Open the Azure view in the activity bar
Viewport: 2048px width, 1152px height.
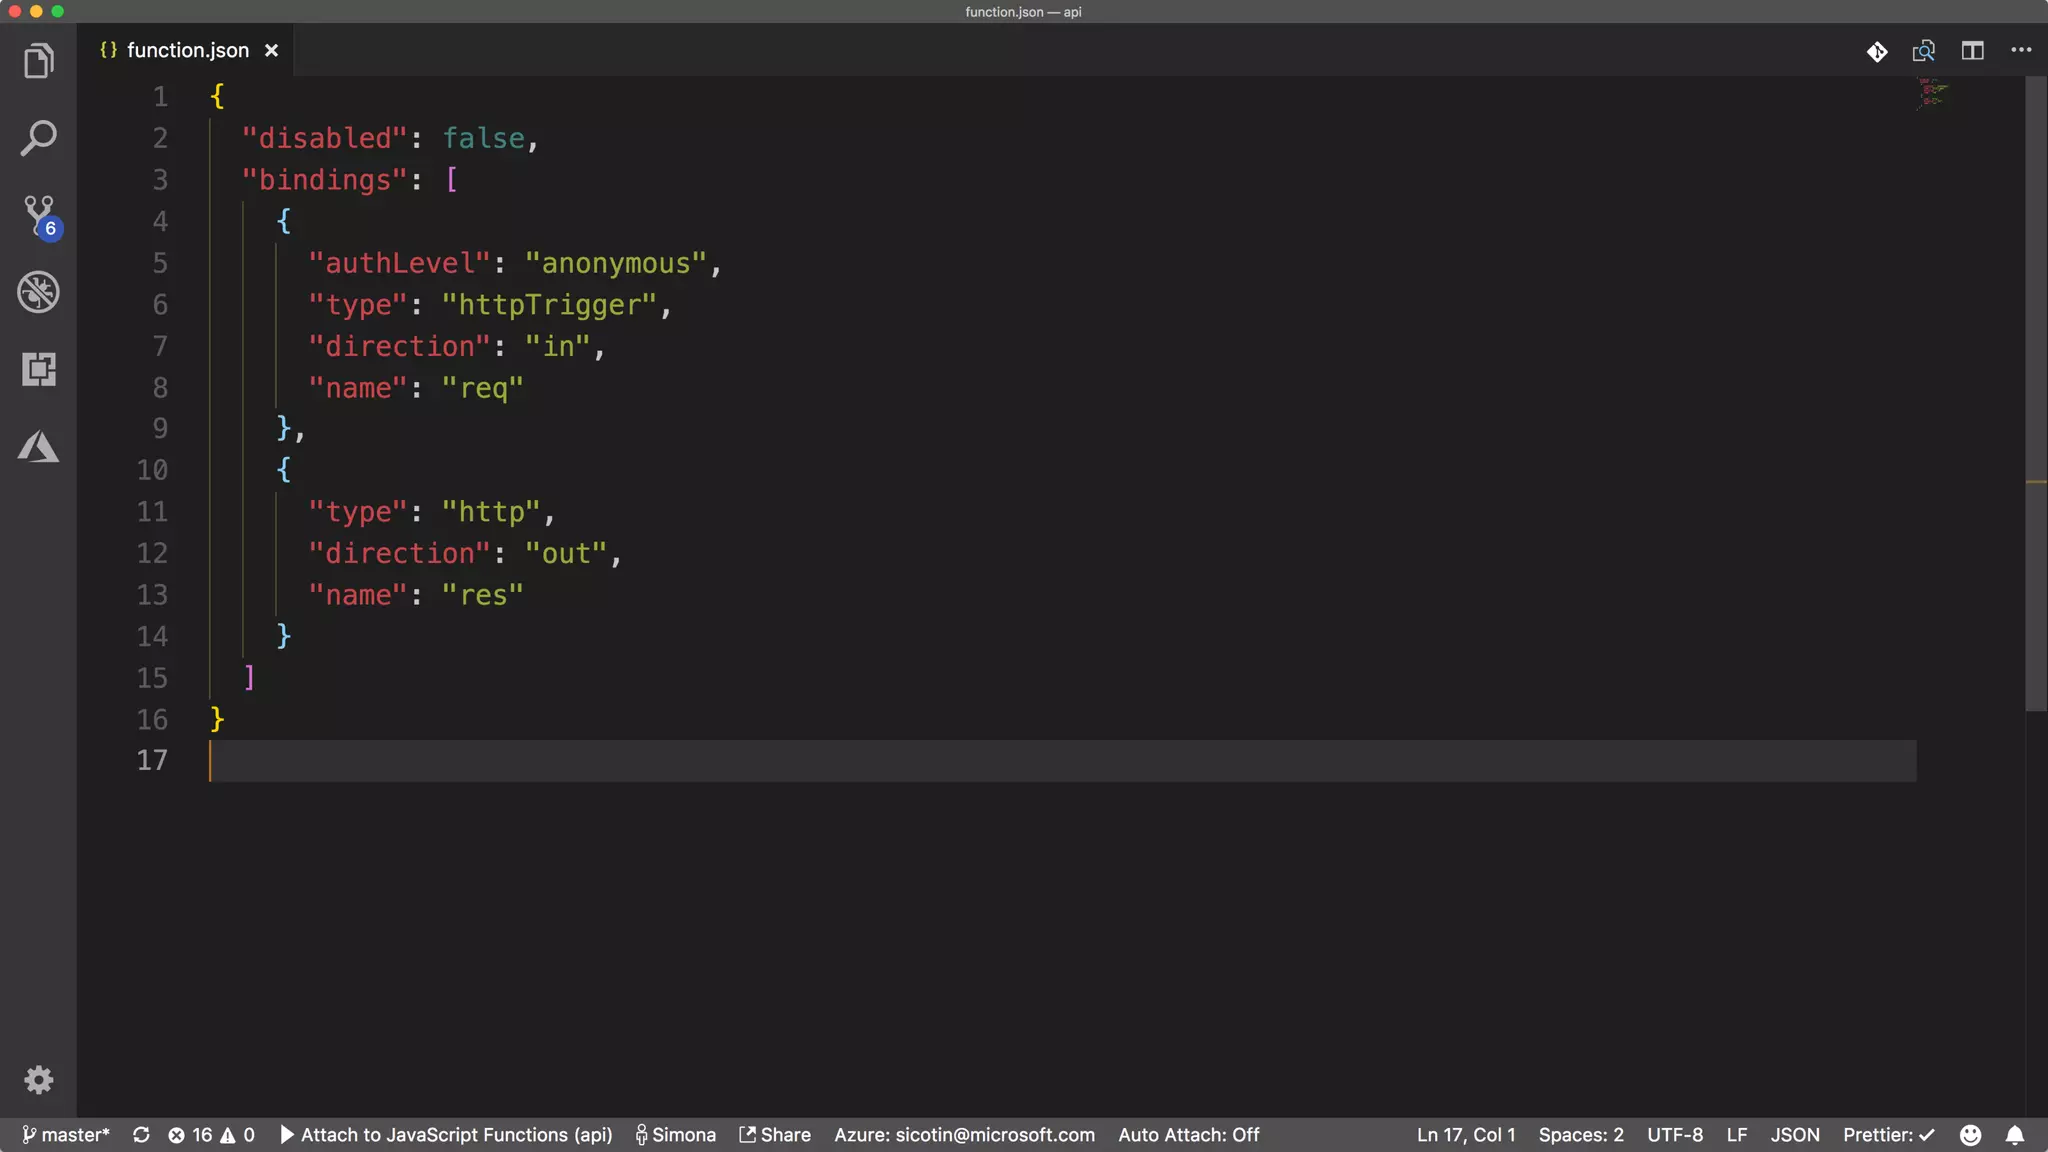point(38,446)
